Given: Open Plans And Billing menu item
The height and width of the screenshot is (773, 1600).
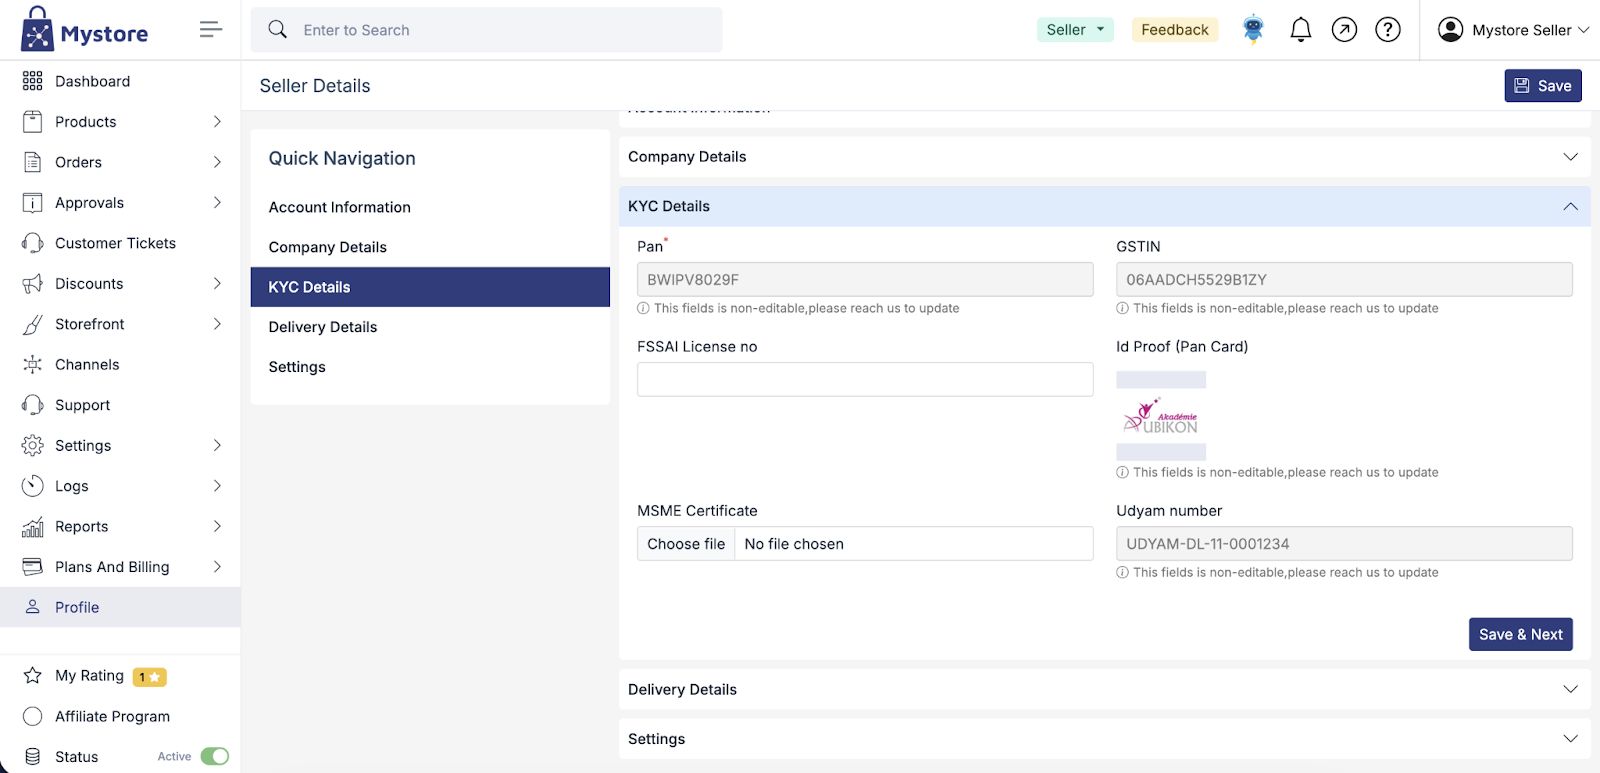Looking at the screenshot, I should 112,567.
